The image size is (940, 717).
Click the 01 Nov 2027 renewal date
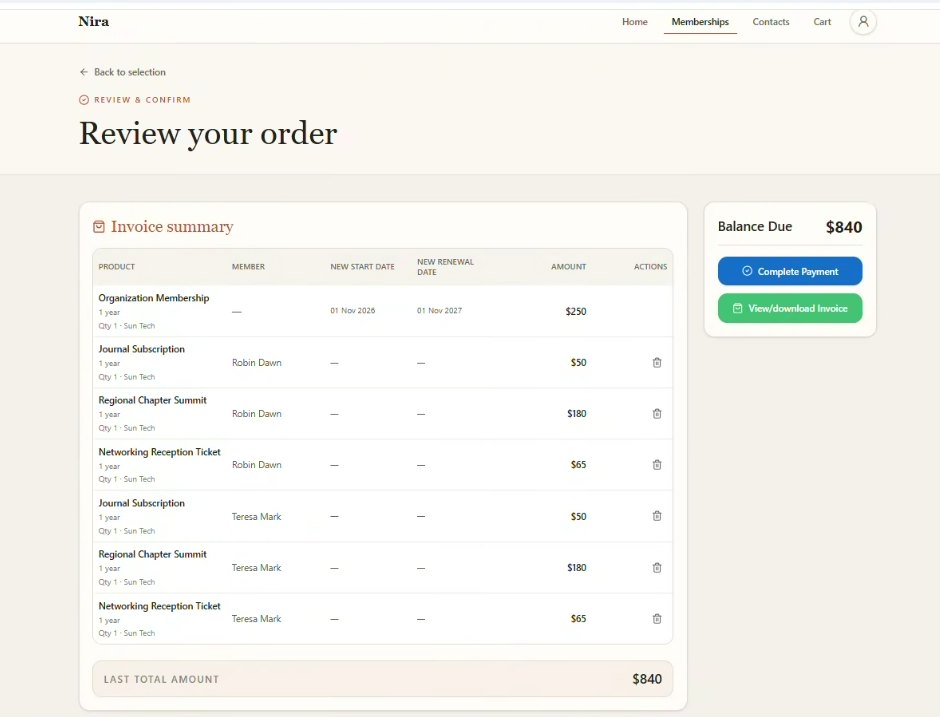[x=439, y=311]
